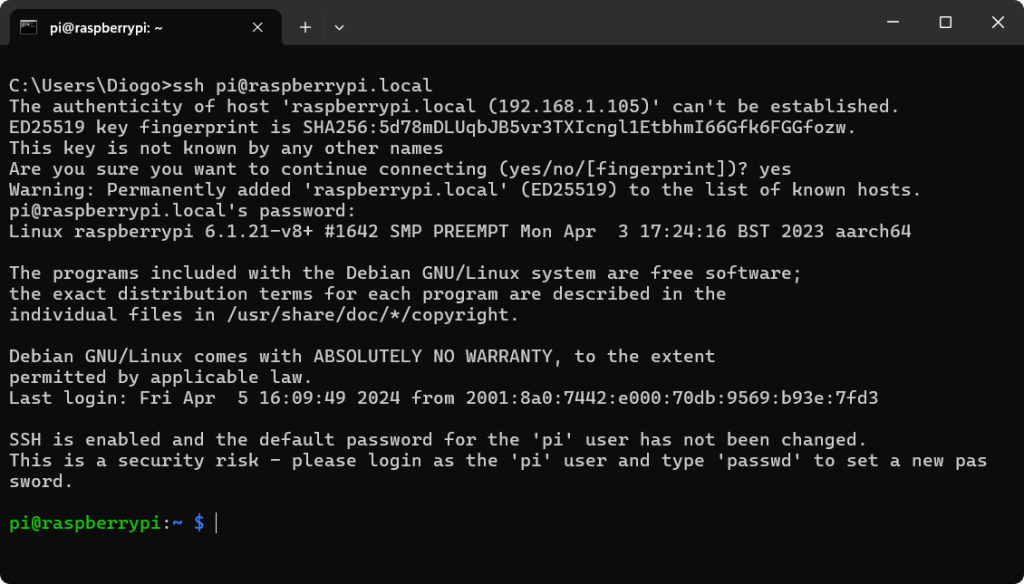This screenshot has height=584, width=1024.
Task: Click the ssh pi@raspberrypi.local command text
Action: click(302, 85)
